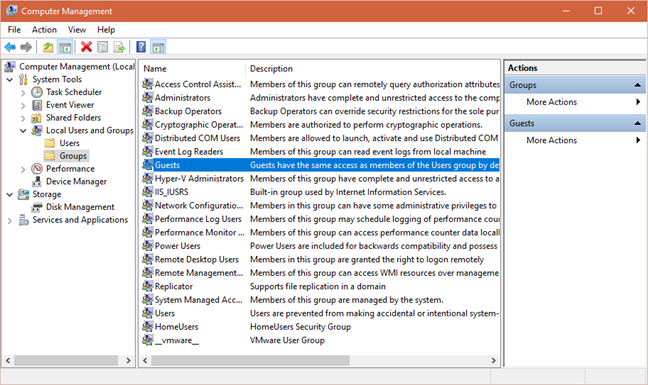This screenshot has height=385, width=648.
Task: Collapse the Groups section in Actions pane
Action: pyautogui.click(x=637, y=85)
